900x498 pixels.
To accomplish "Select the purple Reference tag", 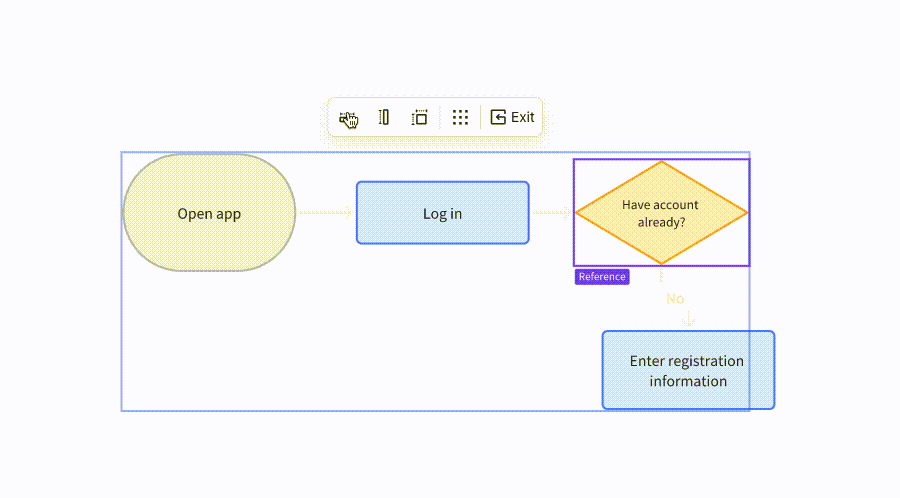I will click(602, 277).
